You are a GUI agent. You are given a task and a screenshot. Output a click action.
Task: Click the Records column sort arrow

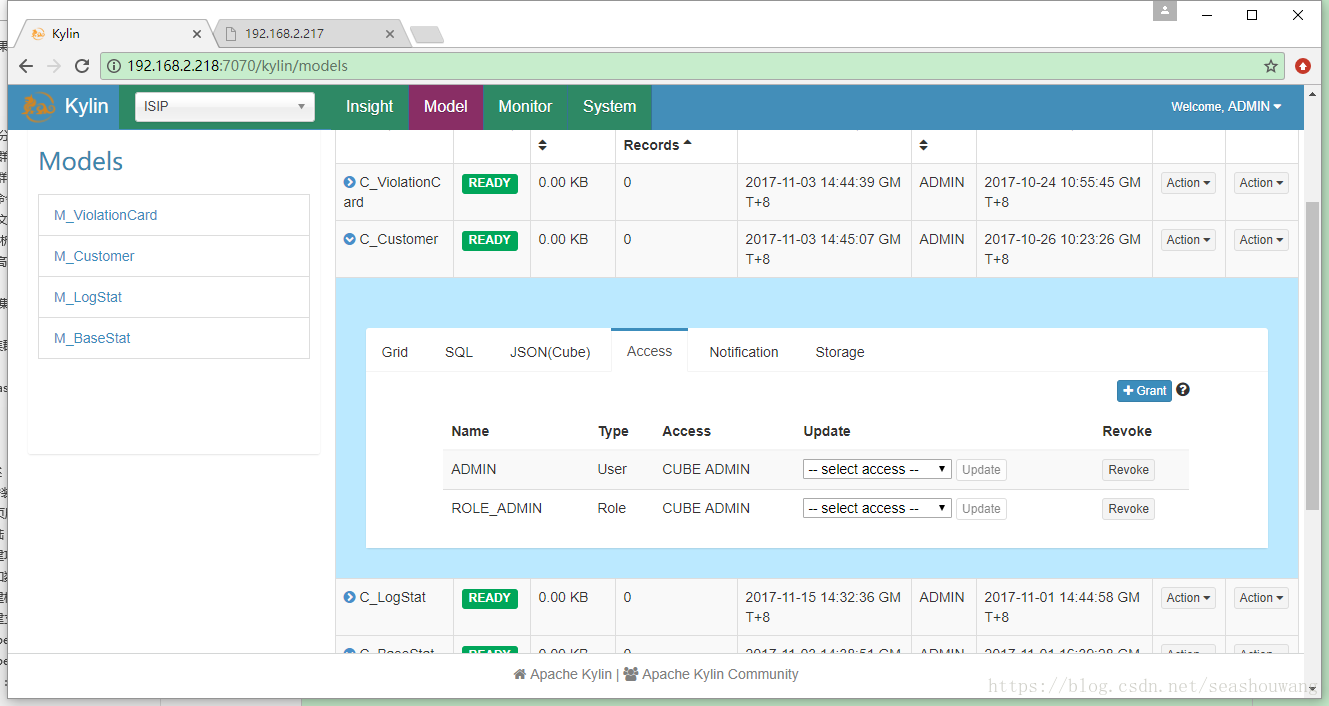tap(687, 145)
